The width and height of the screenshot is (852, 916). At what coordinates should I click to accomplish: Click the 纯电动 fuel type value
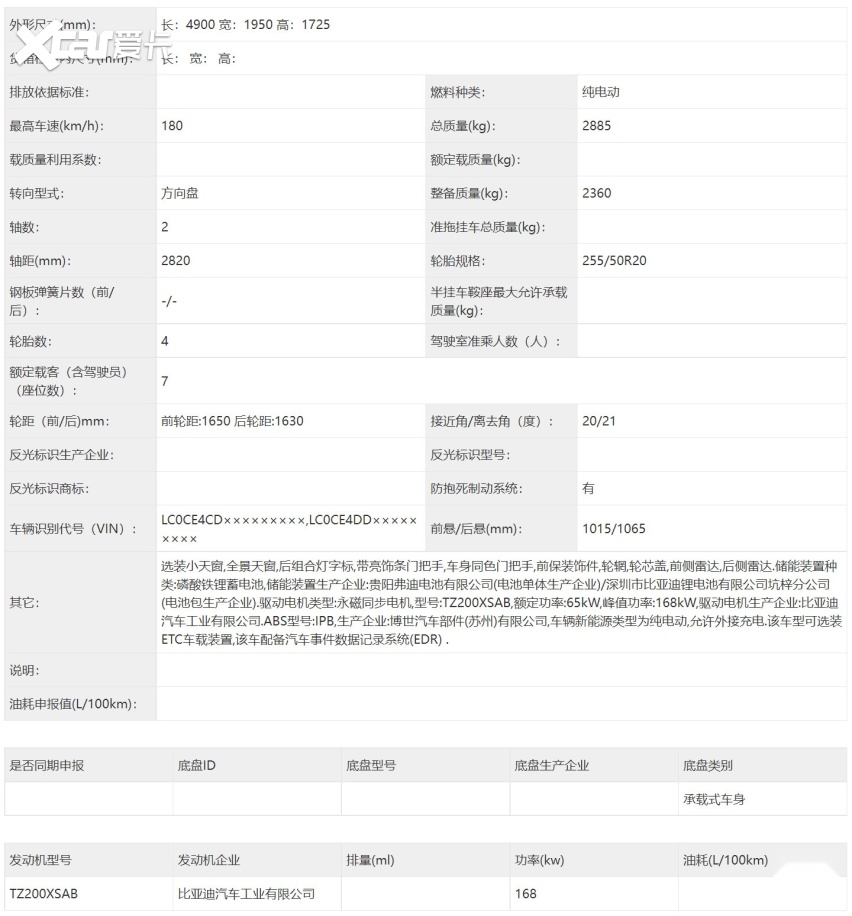pyautogui.click(x=601, y=92)
